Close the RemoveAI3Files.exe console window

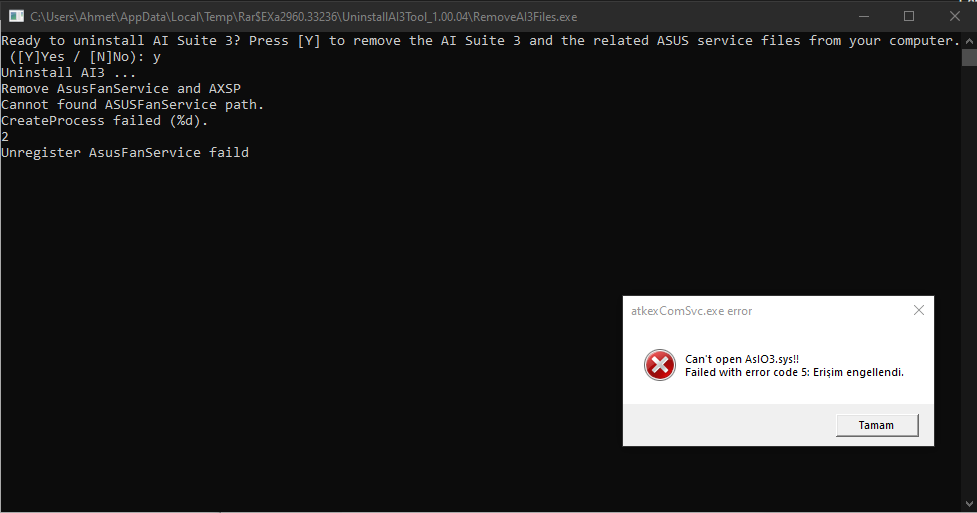[954, 16]
